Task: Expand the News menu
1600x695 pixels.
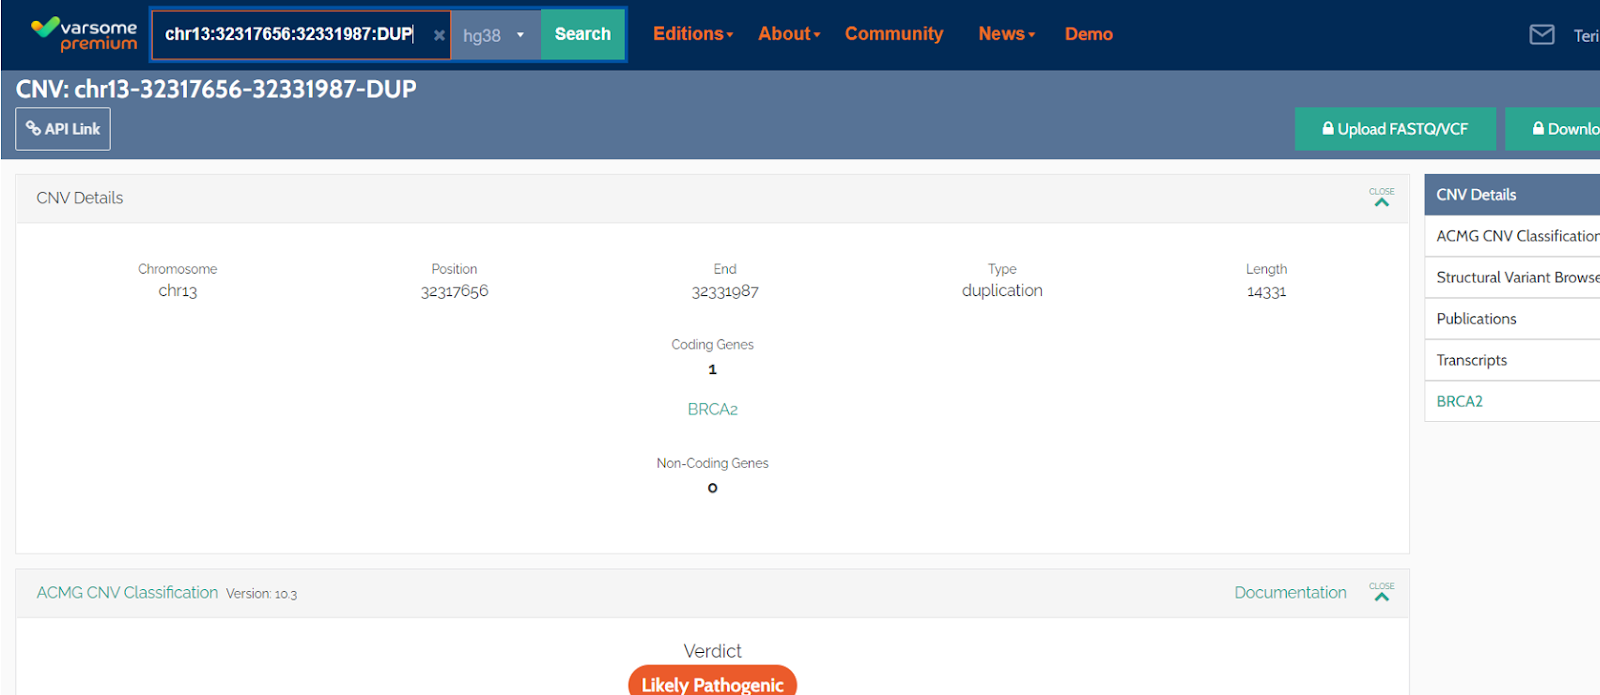Action: 1007,34
